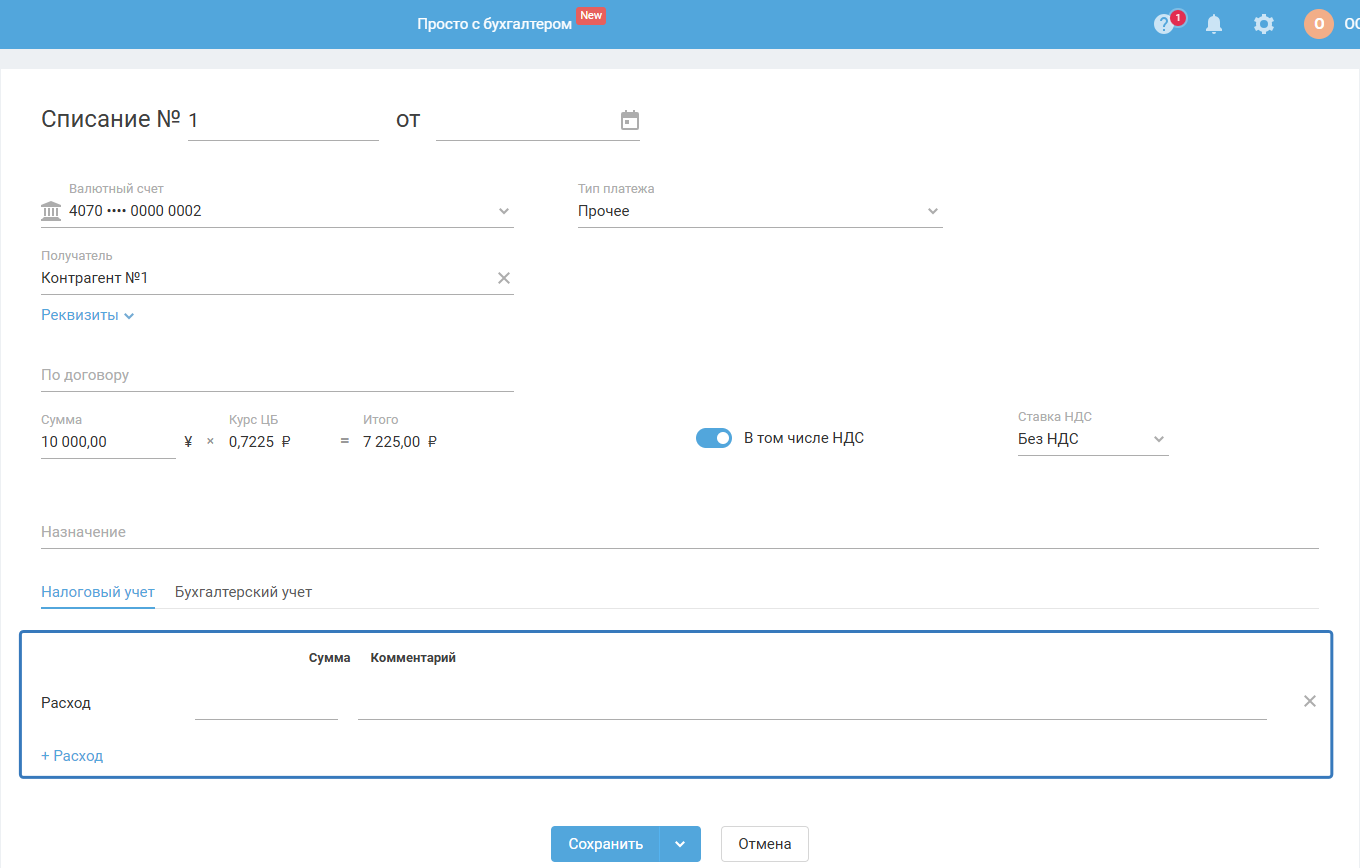
Task: Open the Ставка НДС dropdown
Action: click(x=1159, y=439)
